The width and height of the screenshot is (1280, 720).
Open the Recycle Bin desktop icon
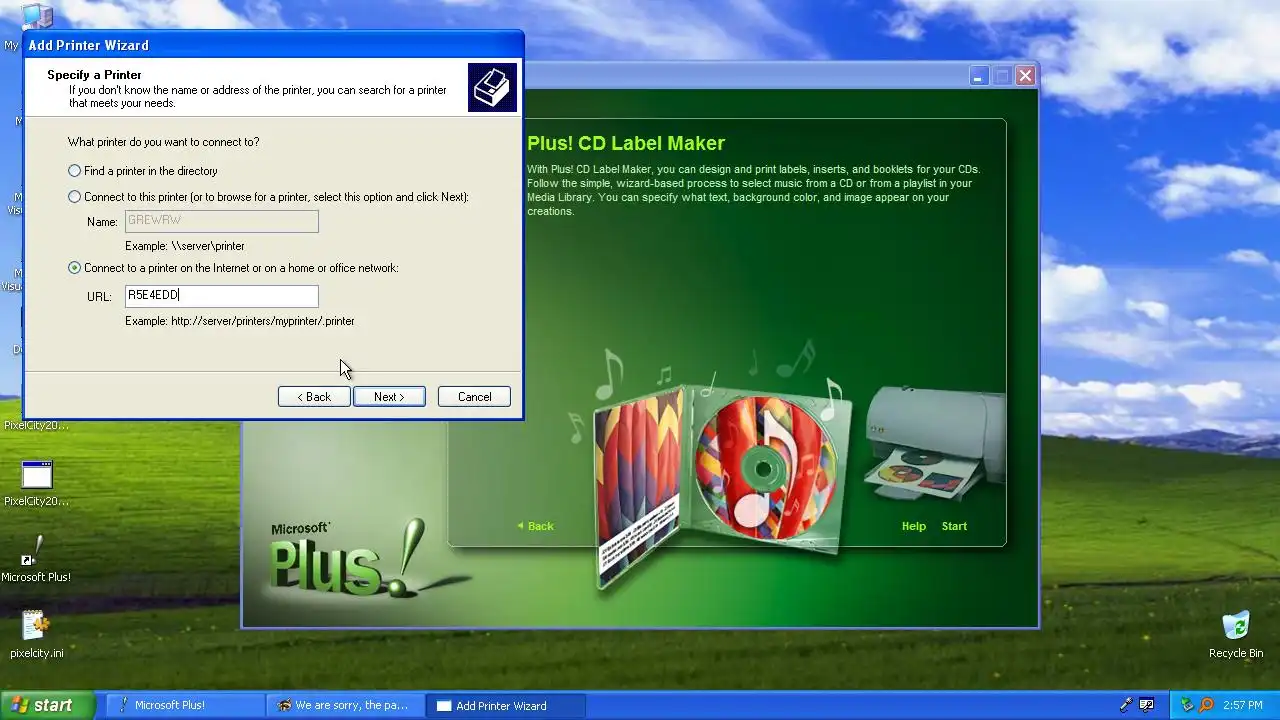pos(1236,634)
